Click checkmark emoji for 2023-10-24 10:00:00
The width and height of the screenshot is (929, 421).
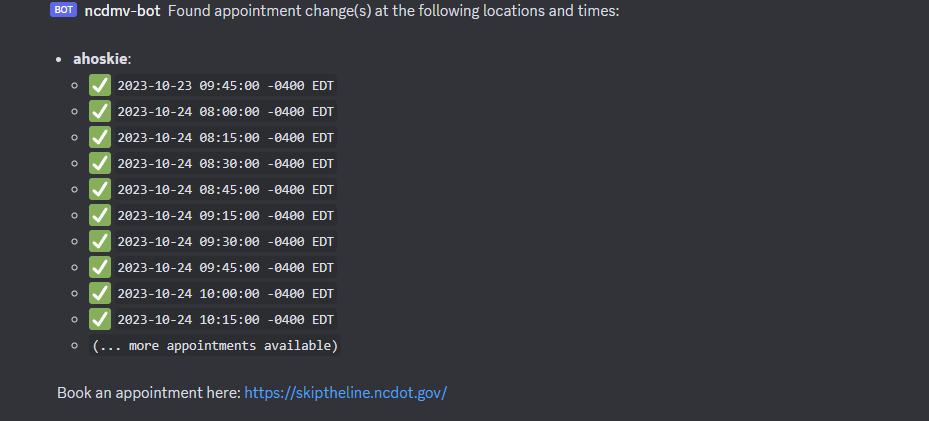[100, 294]
